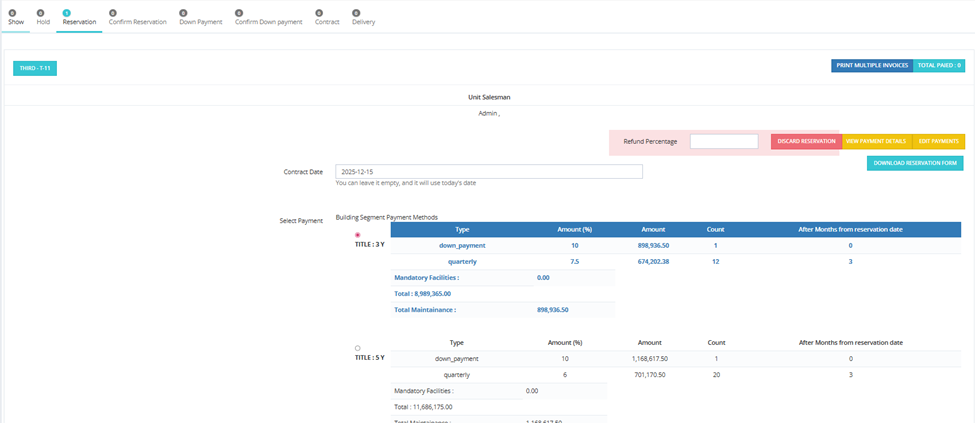Go to the Delivery tab
975x423 pixels.
(363, 19)
